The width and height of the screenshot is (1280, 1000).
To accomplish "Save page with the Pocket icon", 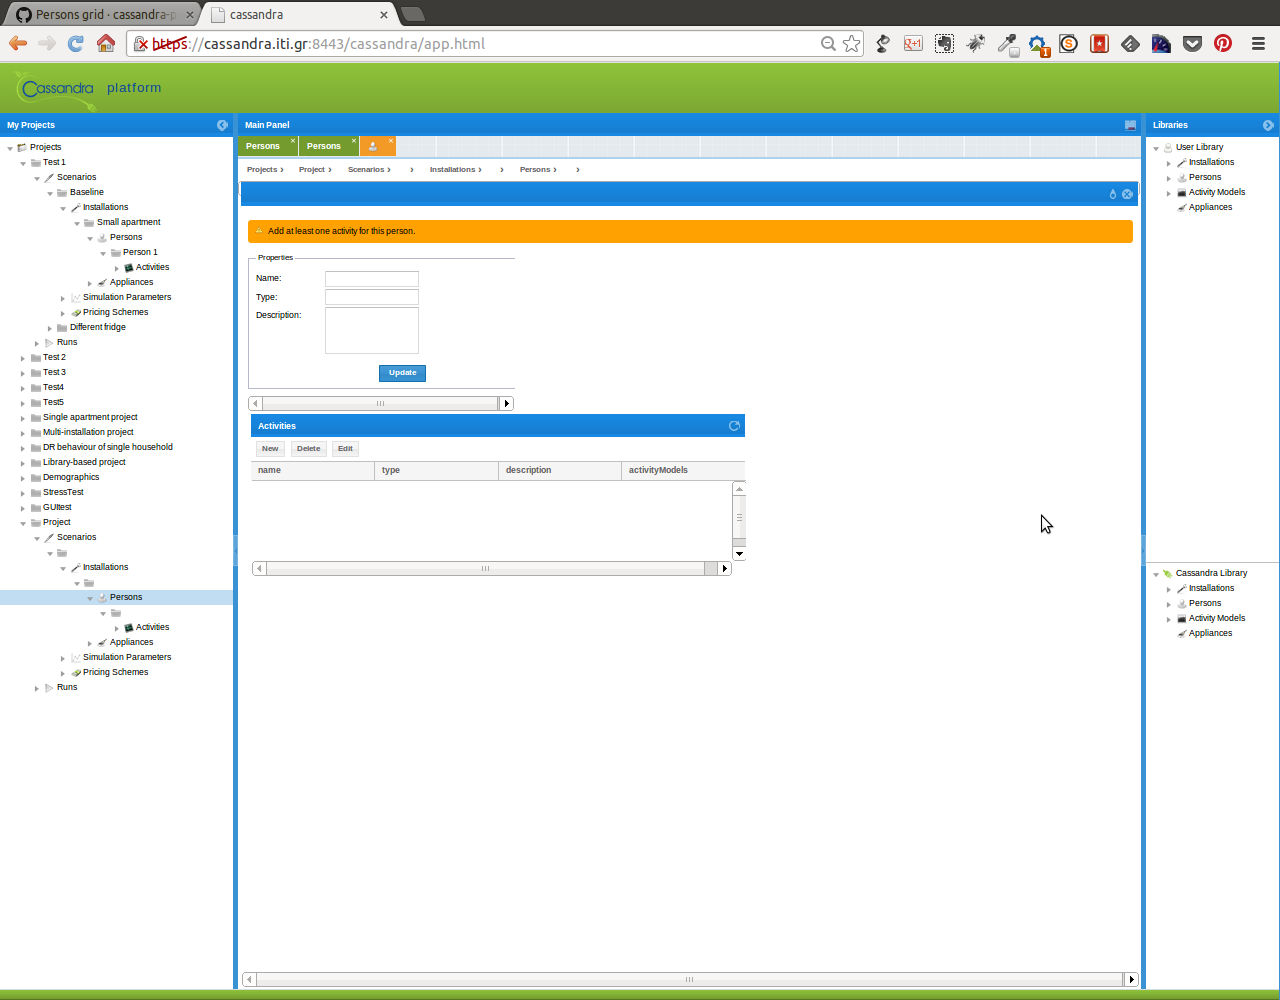I will pyautogui.click(x=1192, y=43).
